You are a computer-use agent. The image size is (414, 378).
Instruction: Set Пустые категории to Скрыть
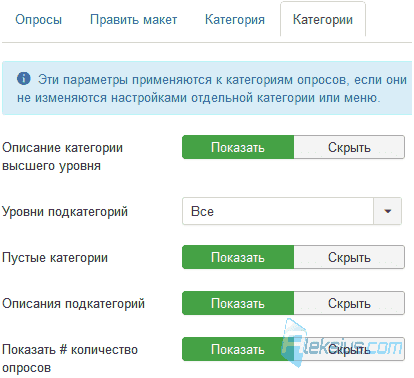(x=349, y=257)
